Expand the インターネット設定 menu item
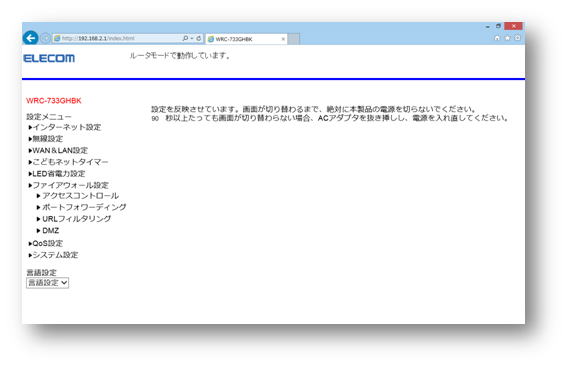Screen dimensions: 567x366 point(65,127)
